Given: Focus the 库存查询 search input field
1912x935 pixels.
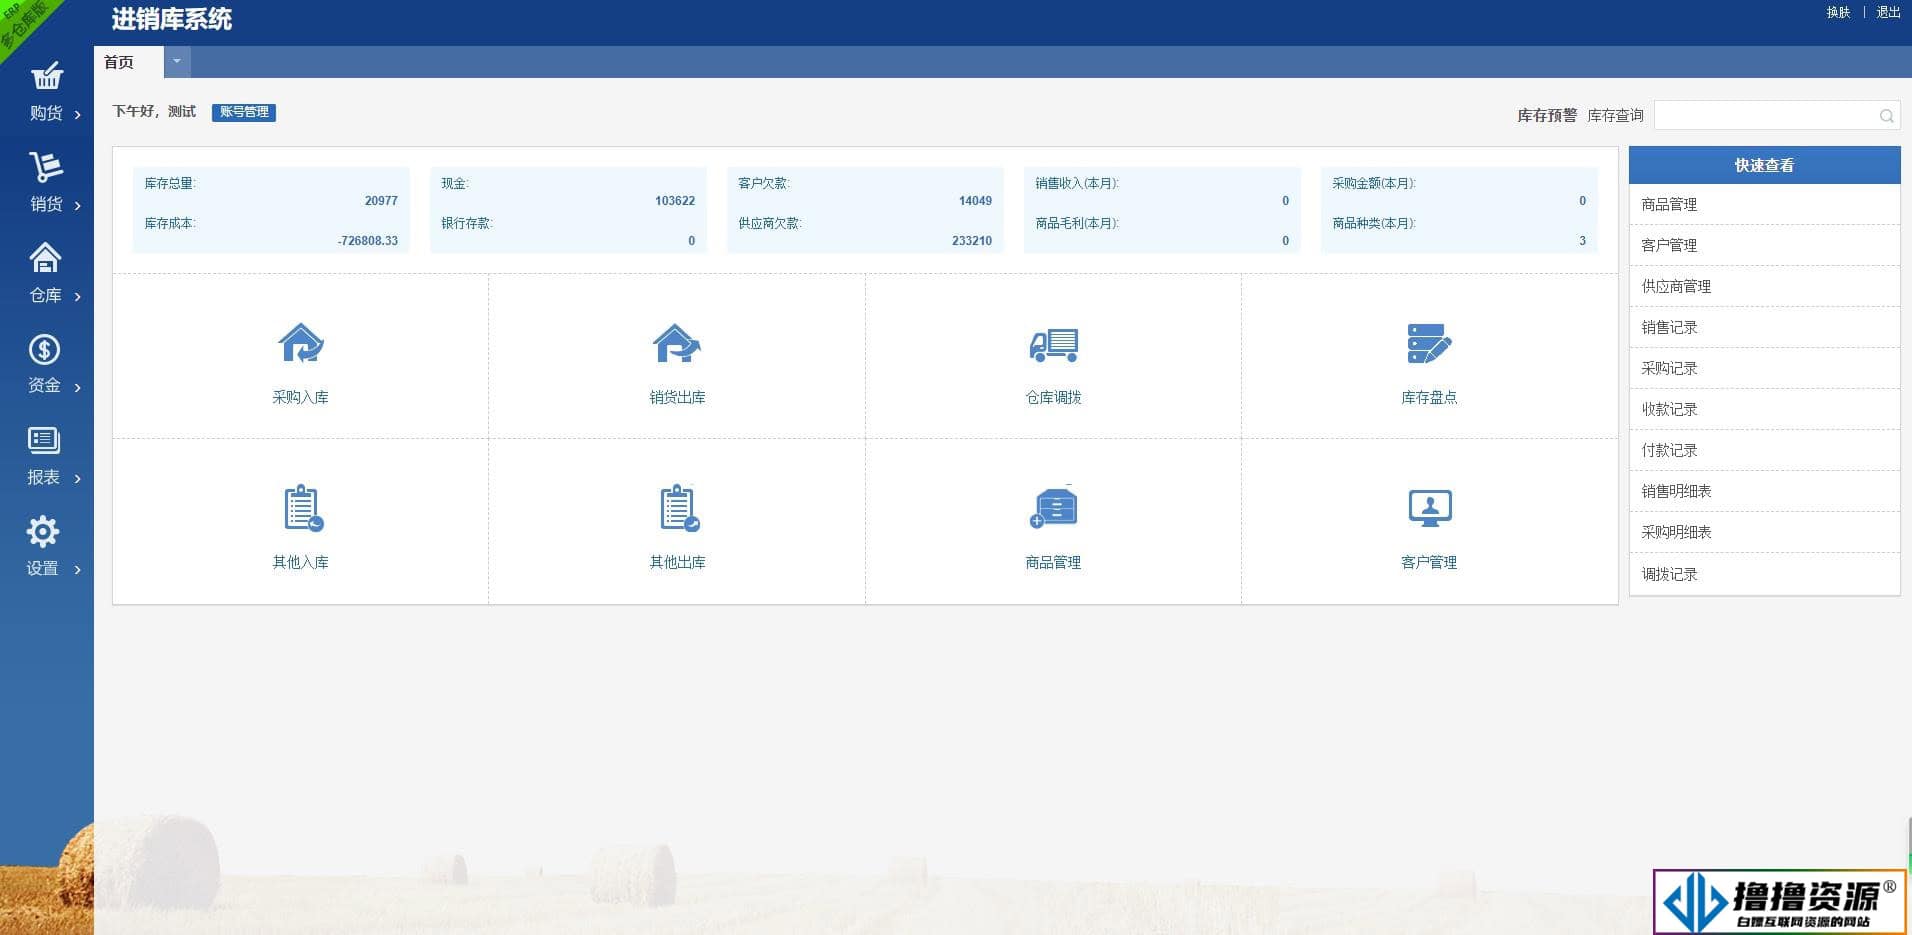Looking at the screenshot, I should pyautogui.click(x=1777, y=115).
